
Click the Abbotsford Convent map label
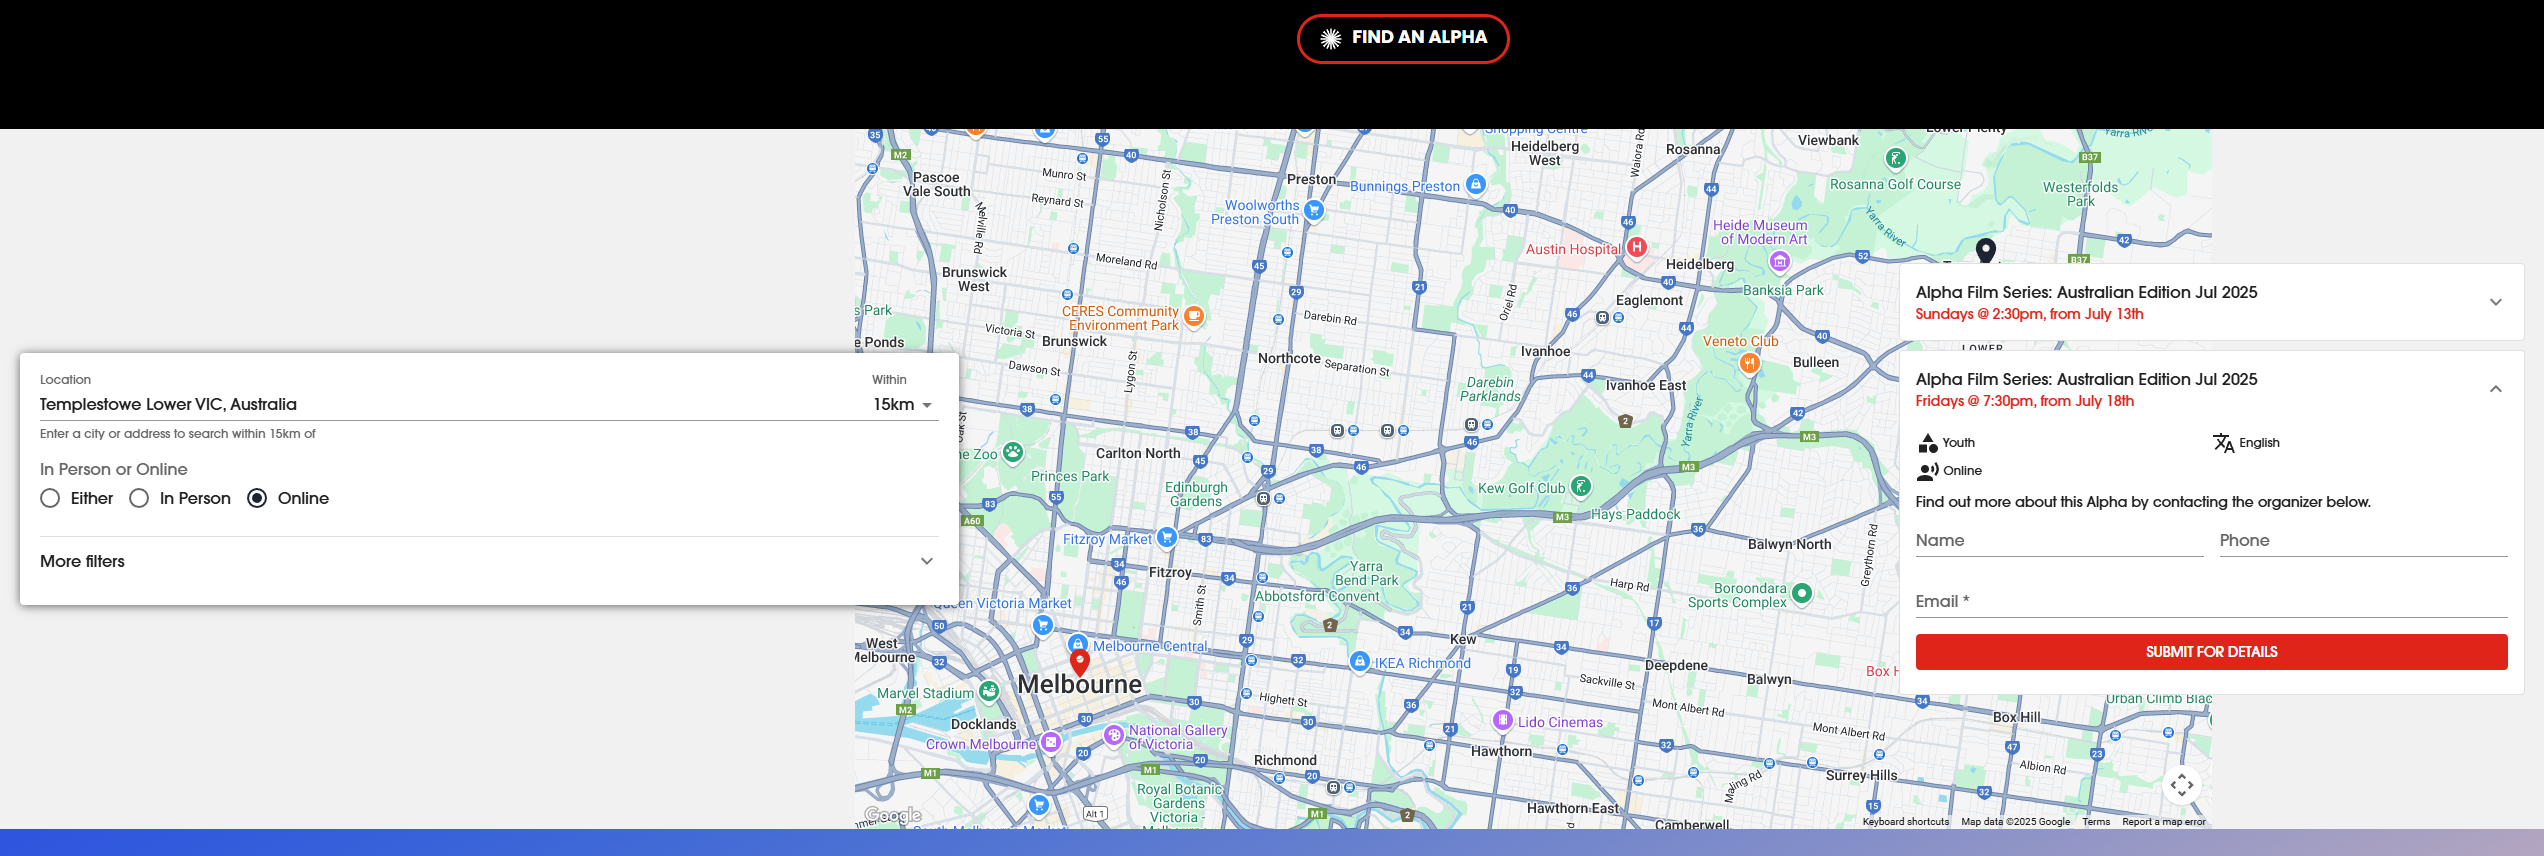pos(1317,597)
